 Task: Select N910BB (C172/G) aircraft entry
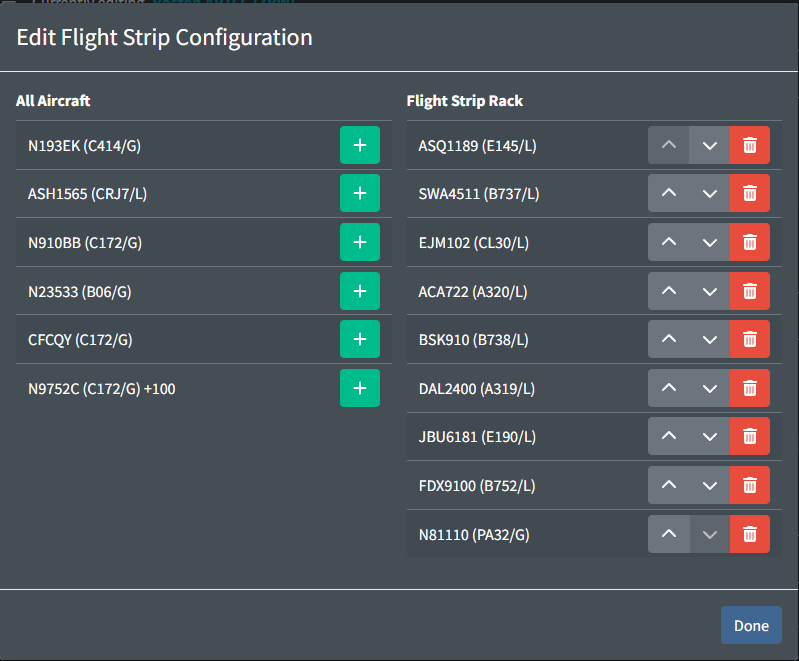click(x=85, y=243)
